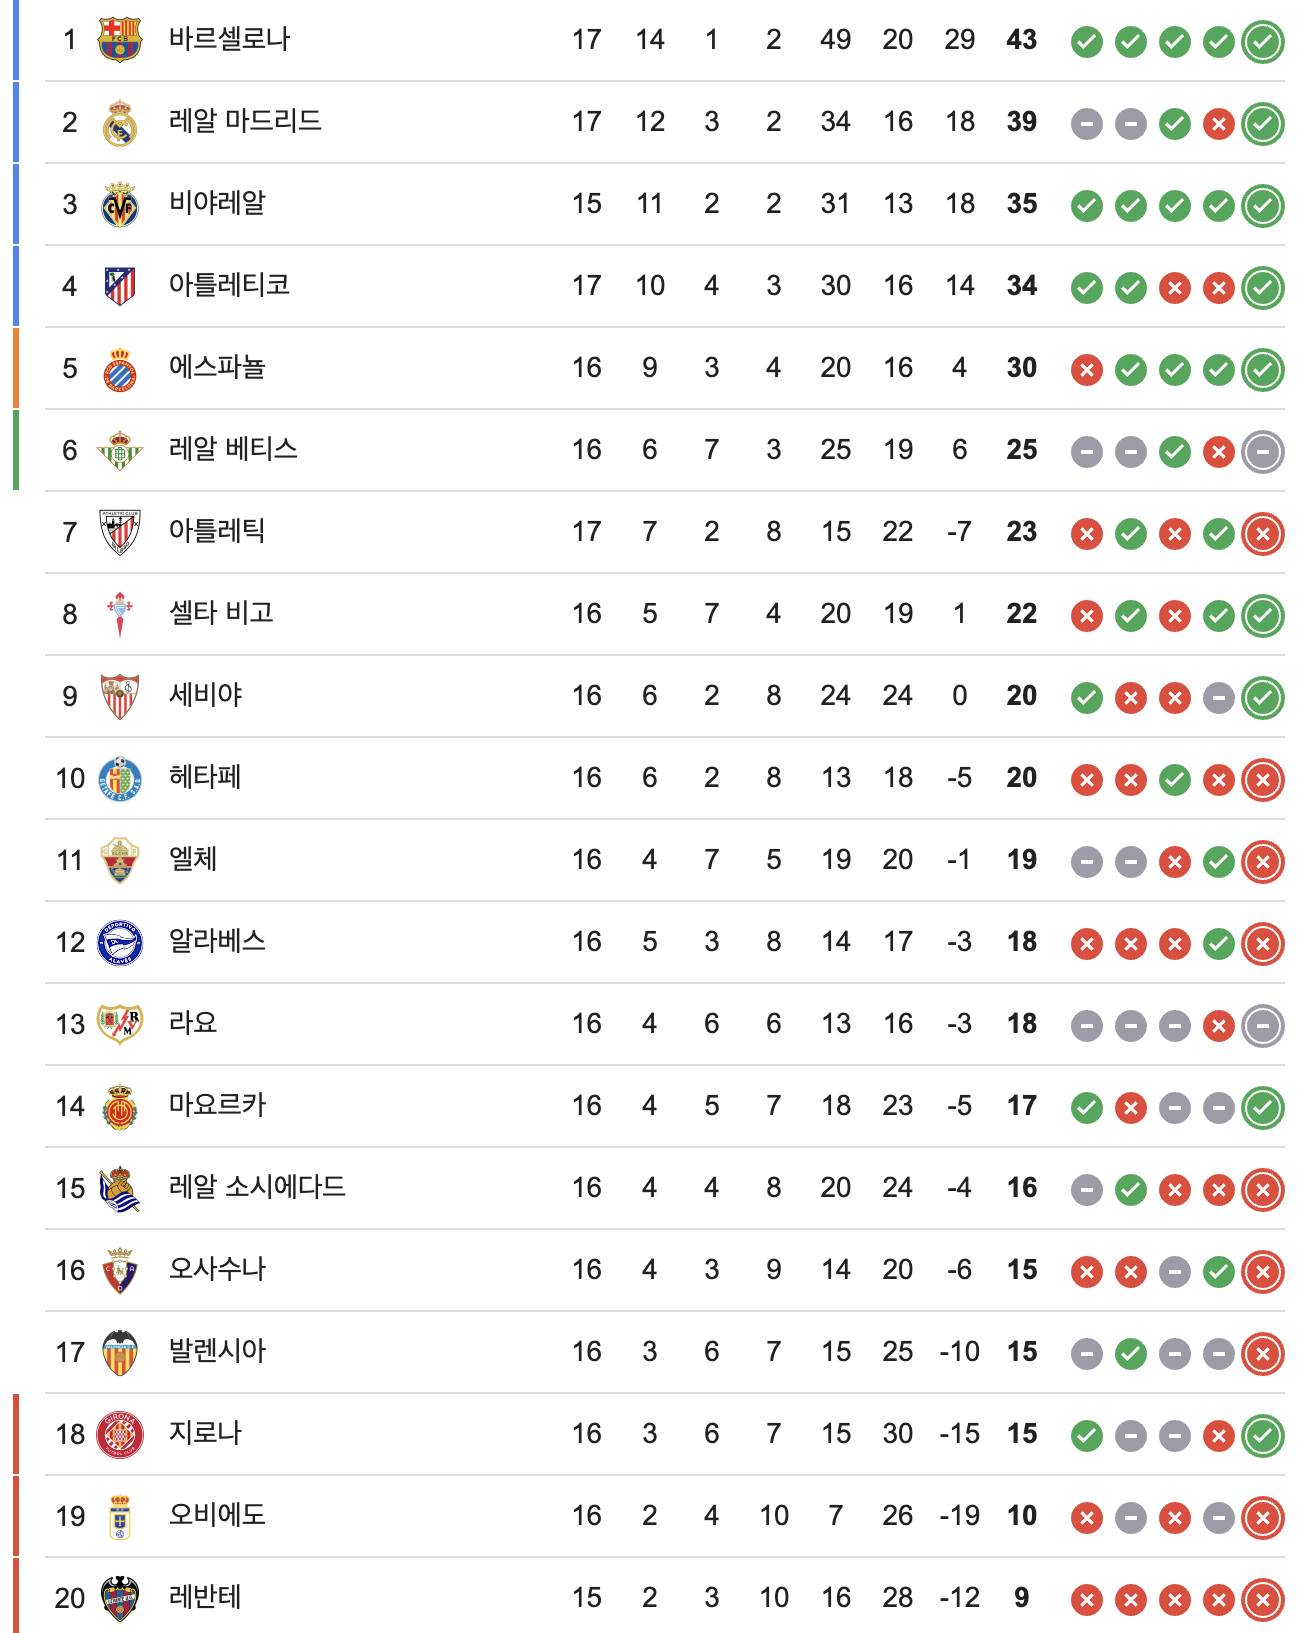Viewport: 1311px width, 1633px height.
Task: Click Barcelona's latest highlighted win result icon
Action: 1262,42
